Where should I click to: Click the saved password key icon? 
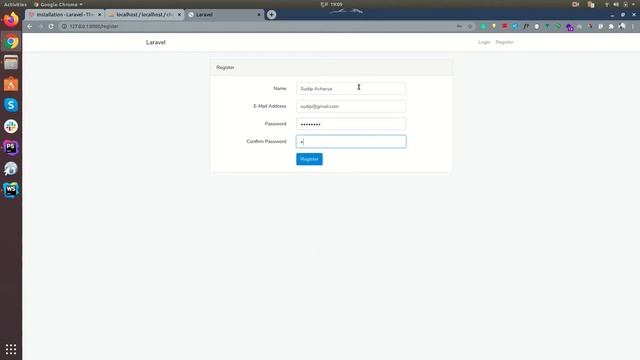pos(460,26)
